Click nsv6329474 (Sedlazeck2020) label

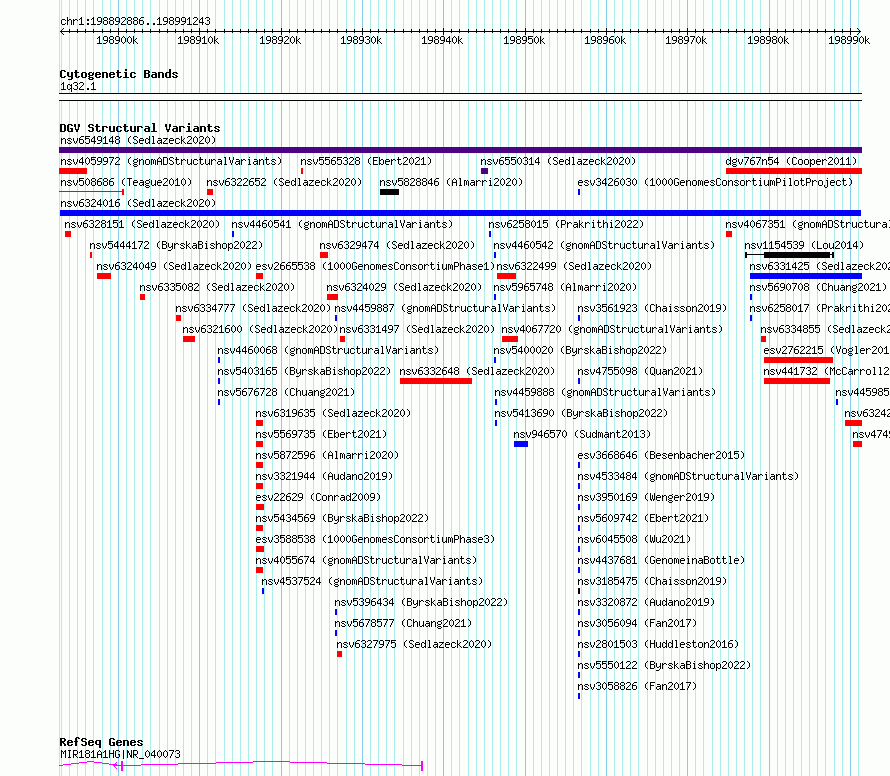tap(397, 245)
